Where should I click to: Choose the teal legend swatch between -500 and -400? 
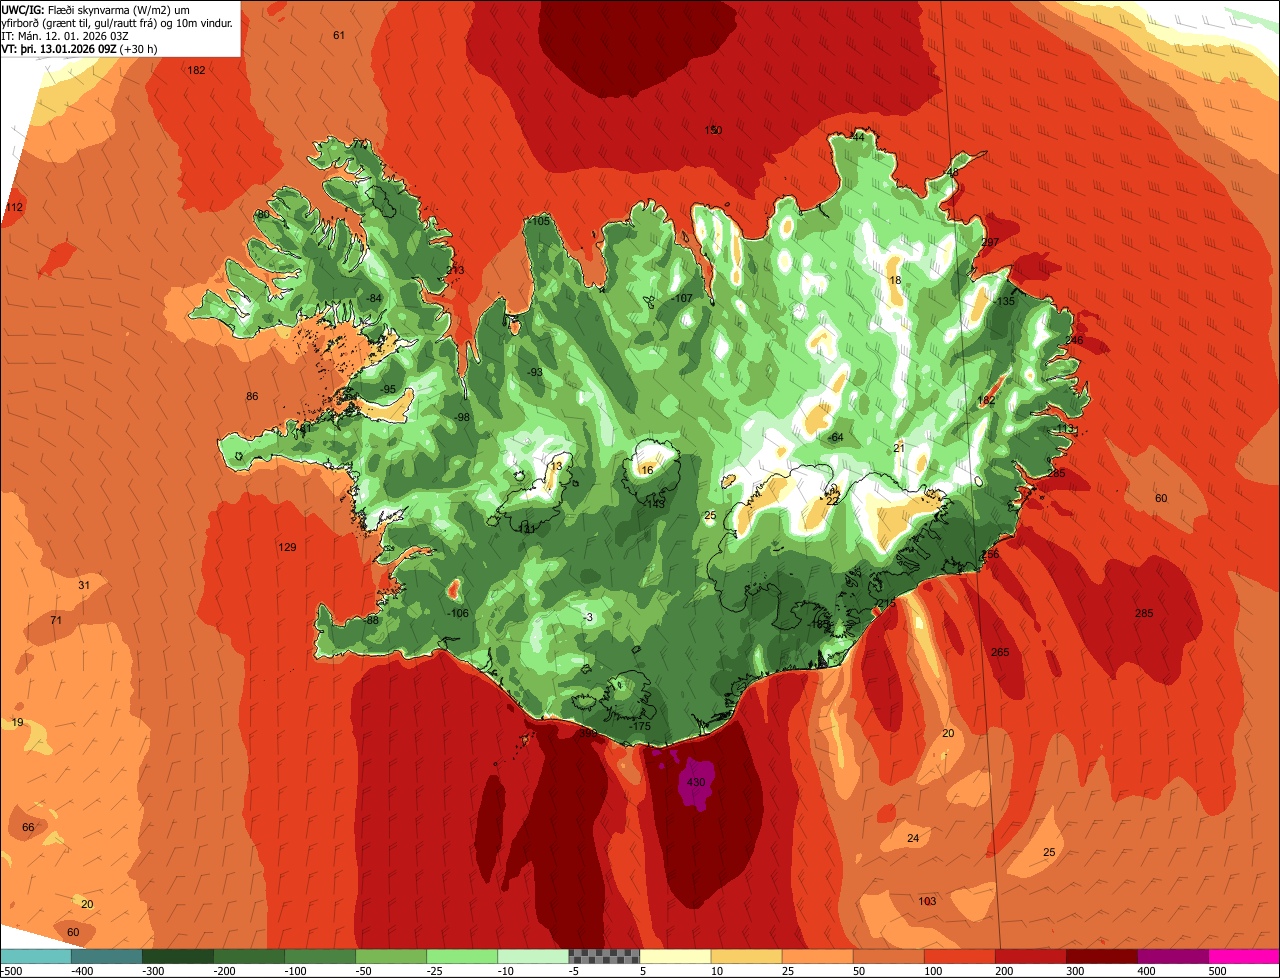coord(106,956)
